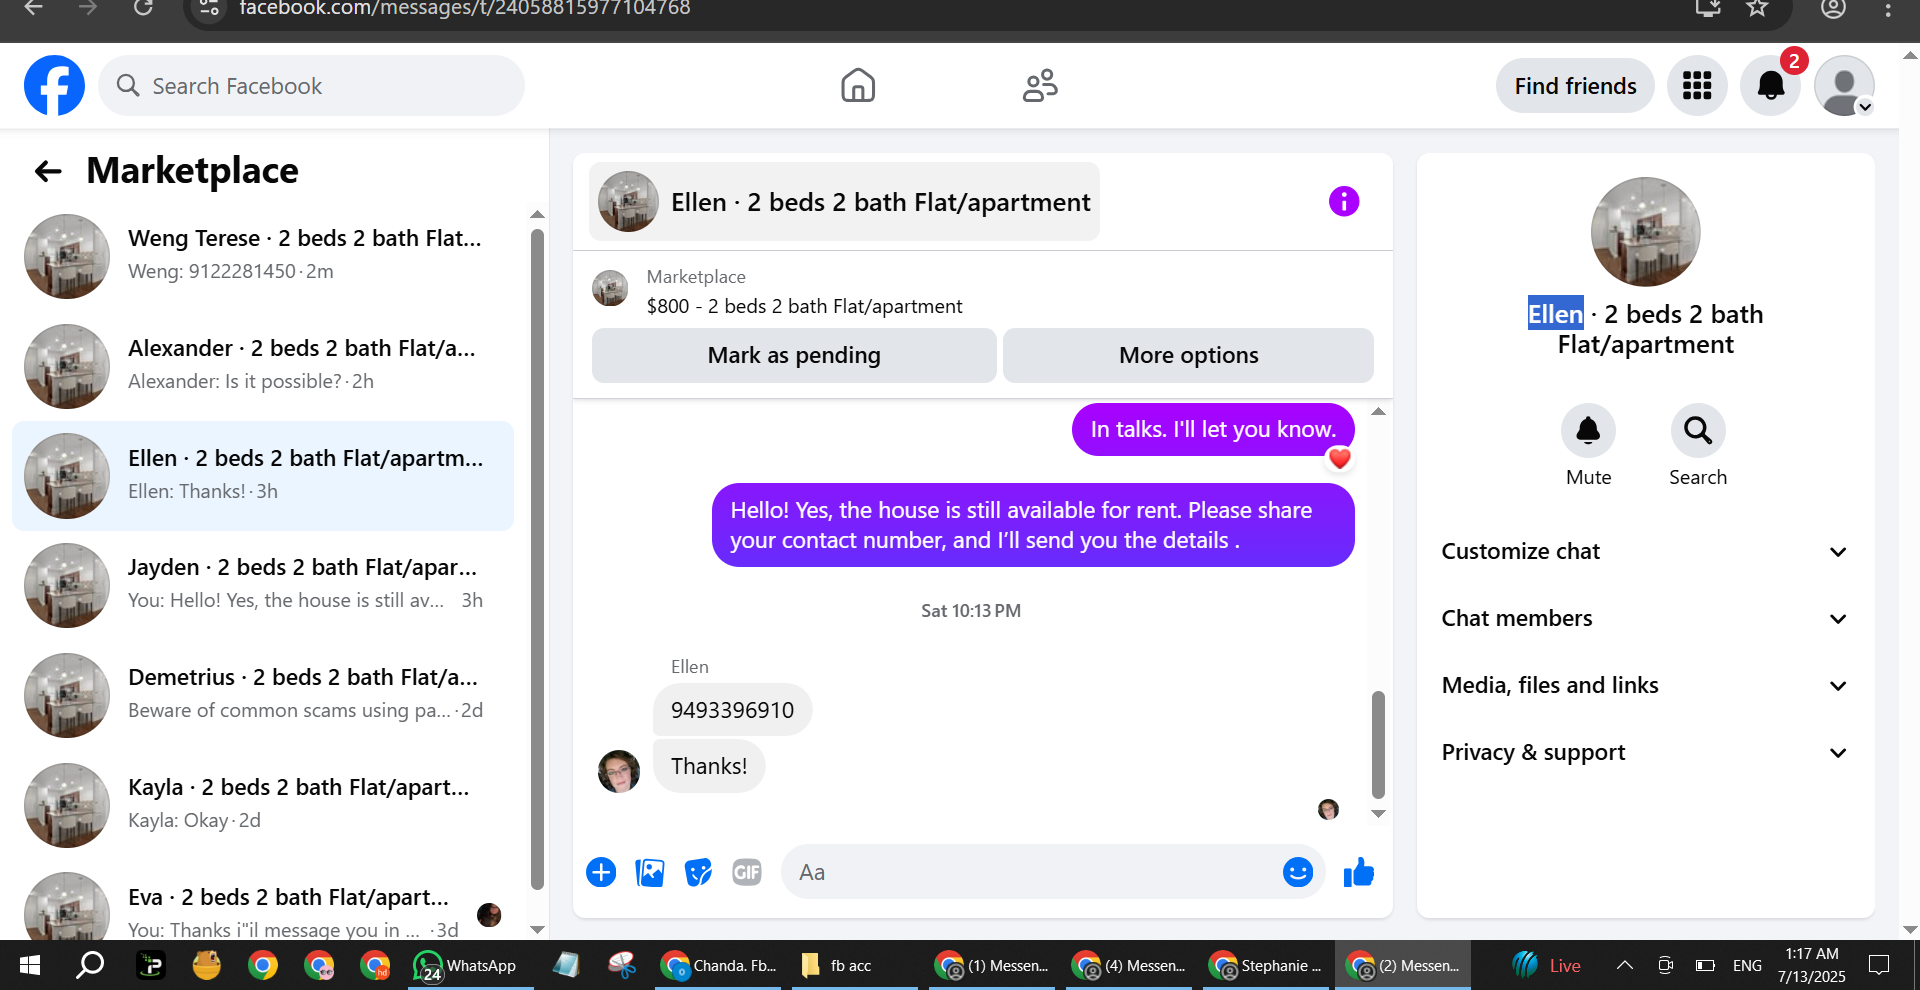Open Demetrius conversation
Image resolution: width=1920 pixels, height=990 pixels.
[263, 695]
